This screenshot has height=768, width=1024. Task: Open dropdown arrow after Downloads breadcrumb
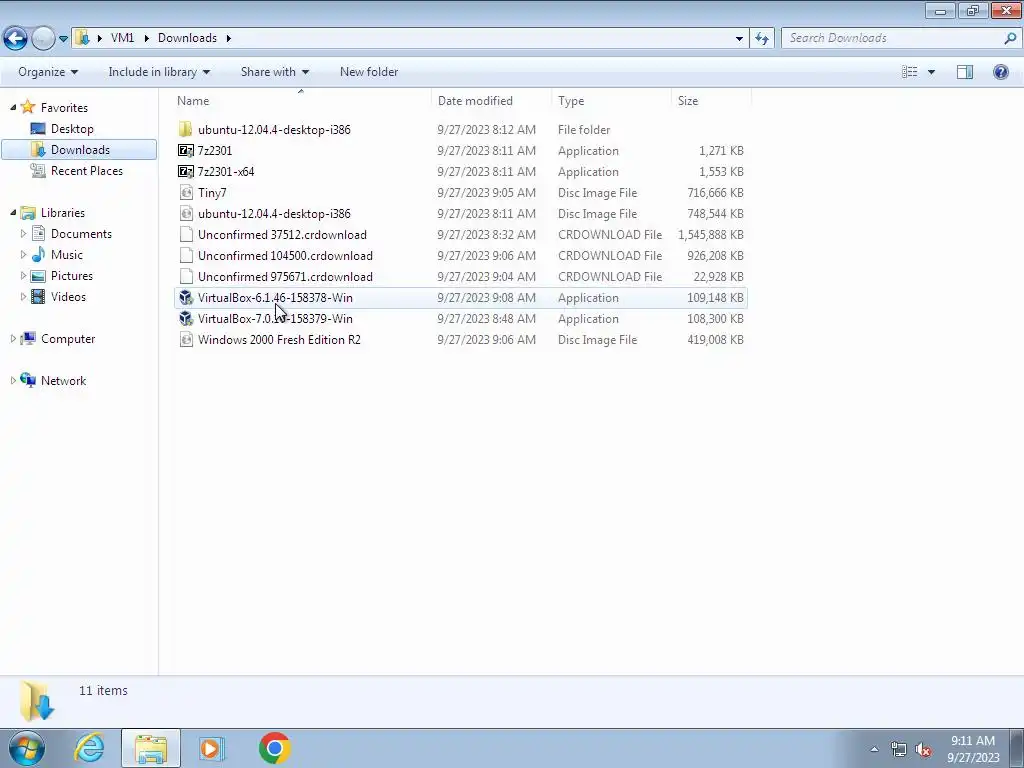229,38
